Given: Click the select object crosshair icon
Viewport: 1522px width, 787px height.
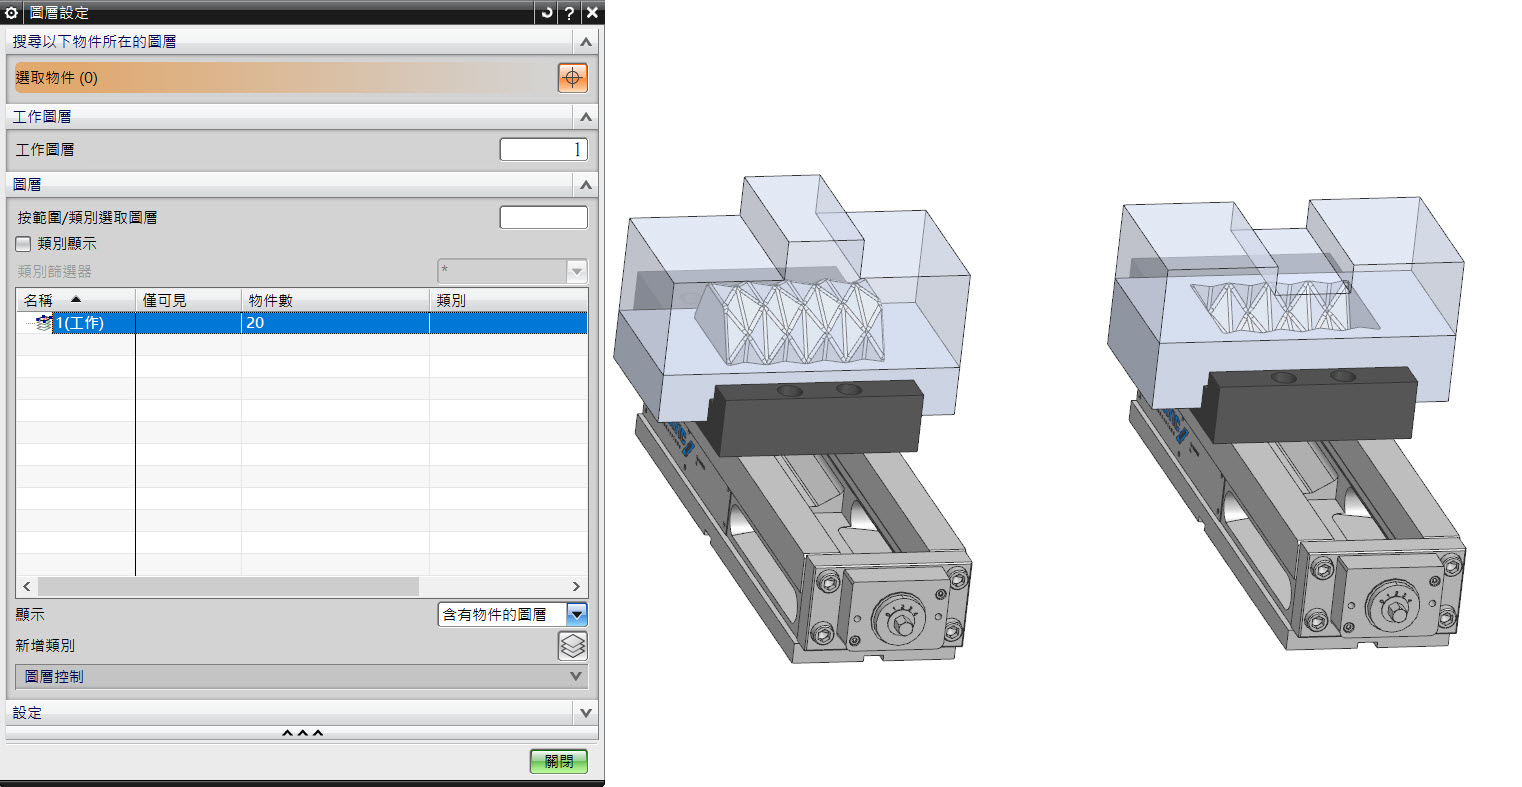Looking at the screenshot, I should (x=572, y=78).
